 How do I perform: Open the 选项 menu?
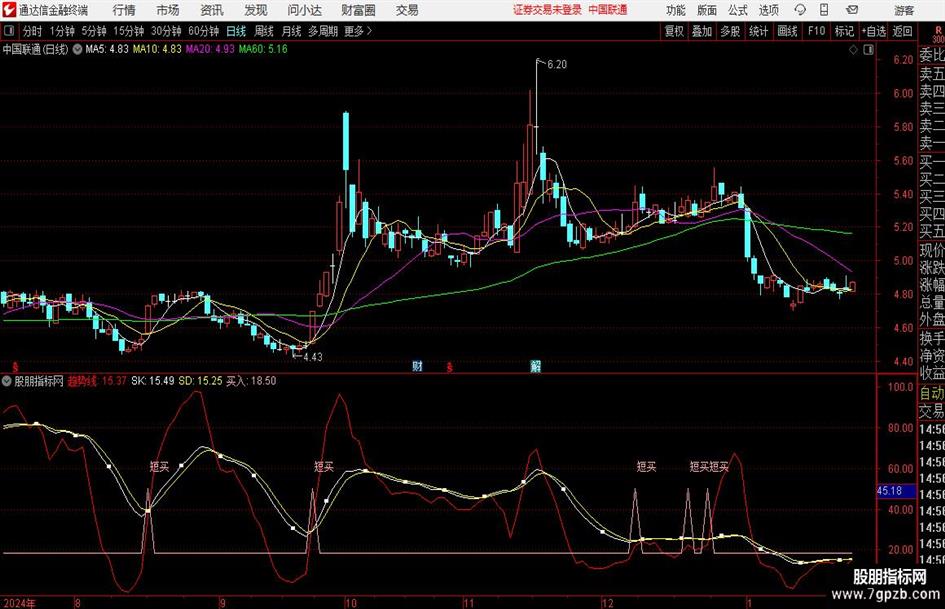pyautogui.click(x=768, y=10)
